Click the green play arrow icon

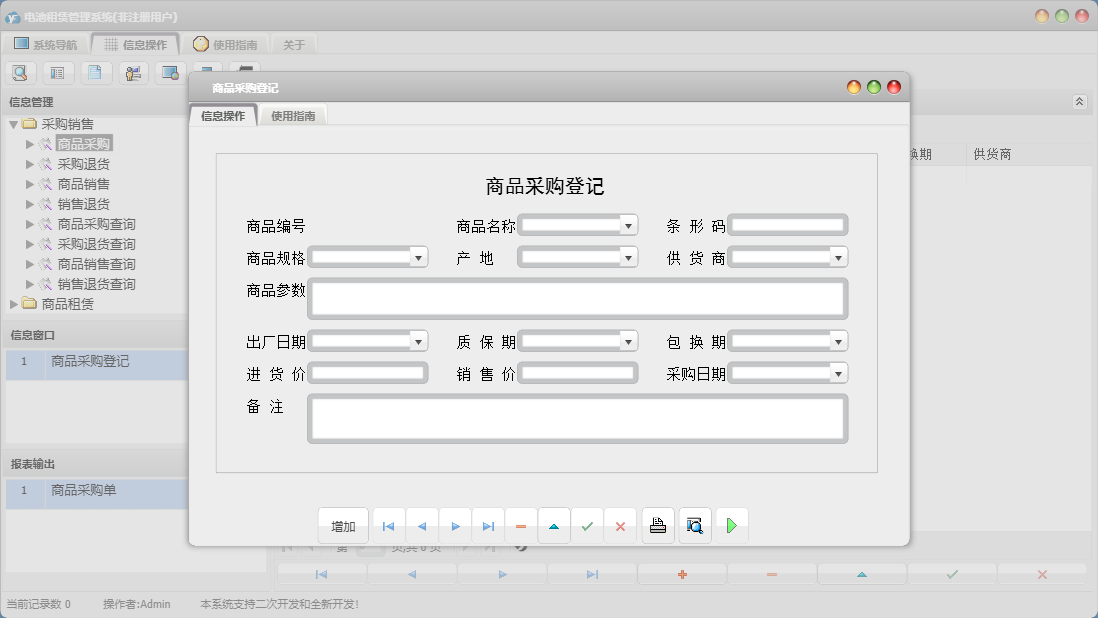click(x=732, y=526)
